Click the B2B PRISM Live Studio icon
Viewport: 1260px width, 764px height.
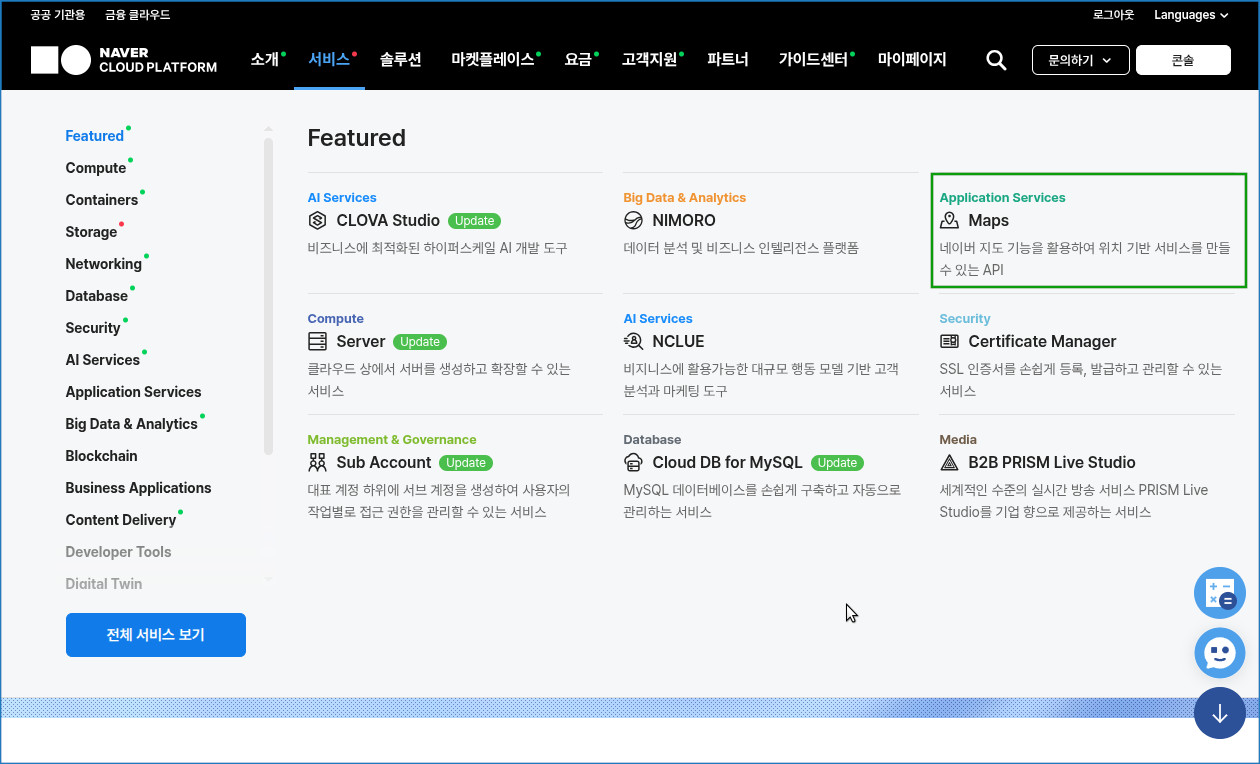tap(949, 462)
